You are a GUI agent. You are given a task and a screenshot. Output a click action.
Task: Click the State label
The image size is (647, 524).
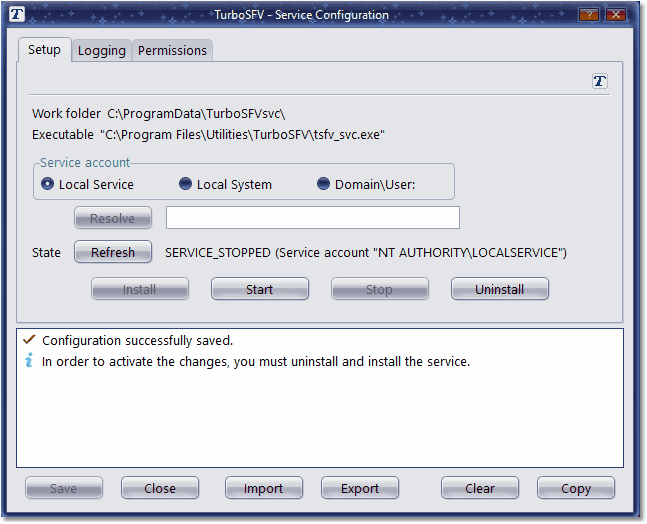tap(46, 252)
